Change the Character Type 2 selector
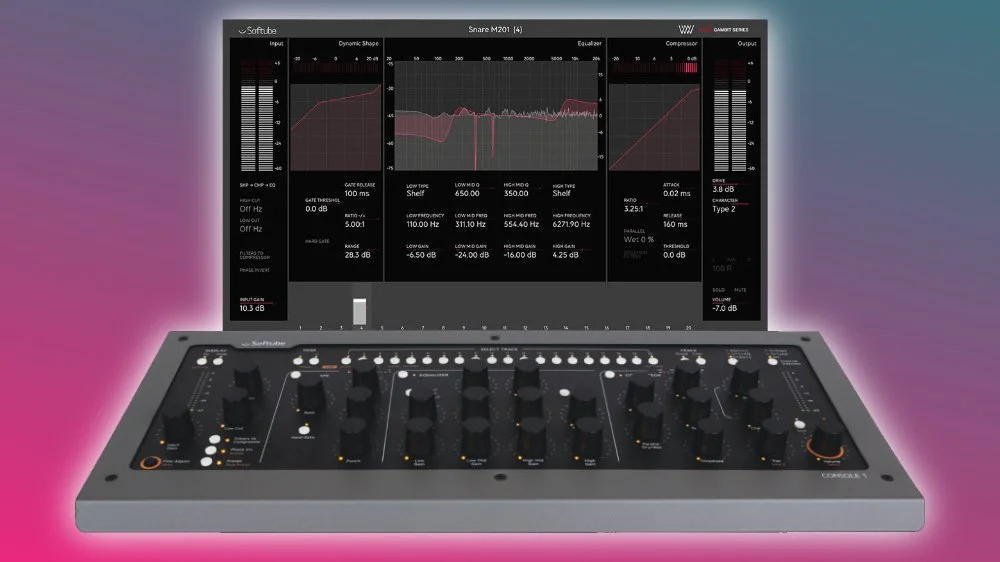Viewport: 1000px width, 562px height. [723, 209]
